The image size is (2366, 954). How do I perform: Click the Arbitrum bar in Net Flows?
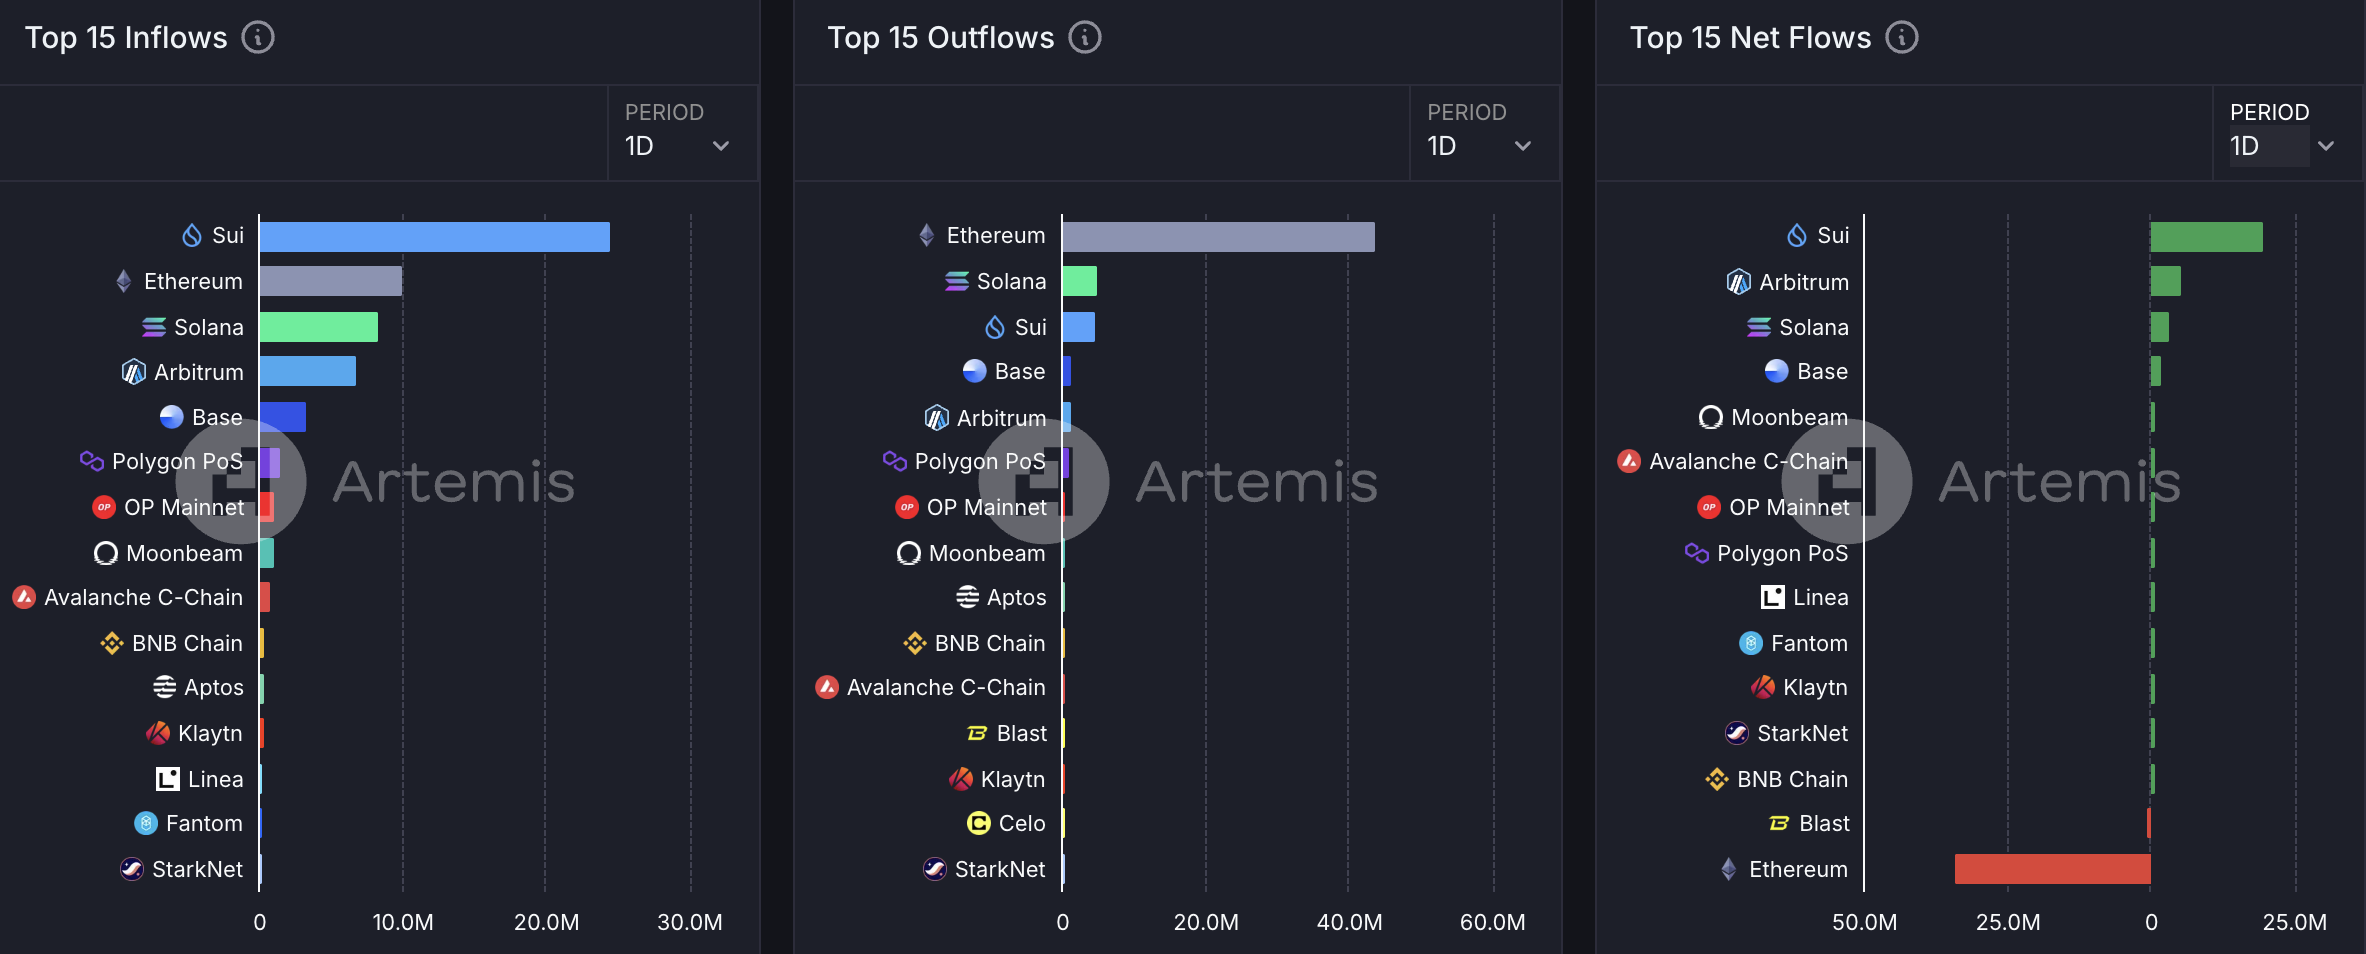2166,281
